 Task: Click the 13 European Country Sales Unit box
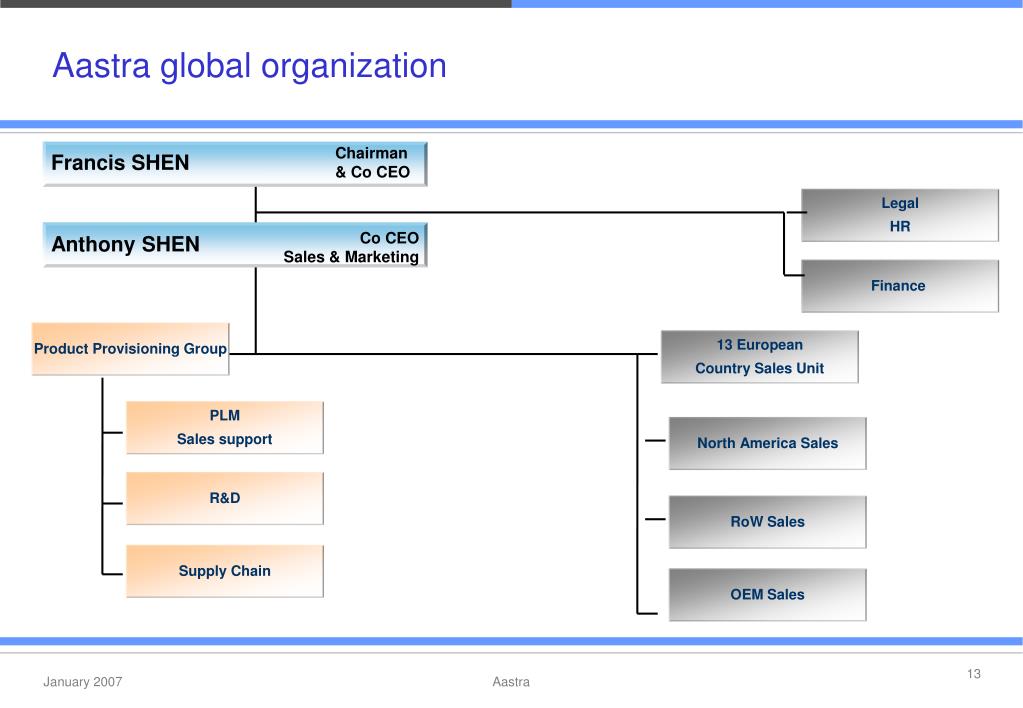pos(759,357)
